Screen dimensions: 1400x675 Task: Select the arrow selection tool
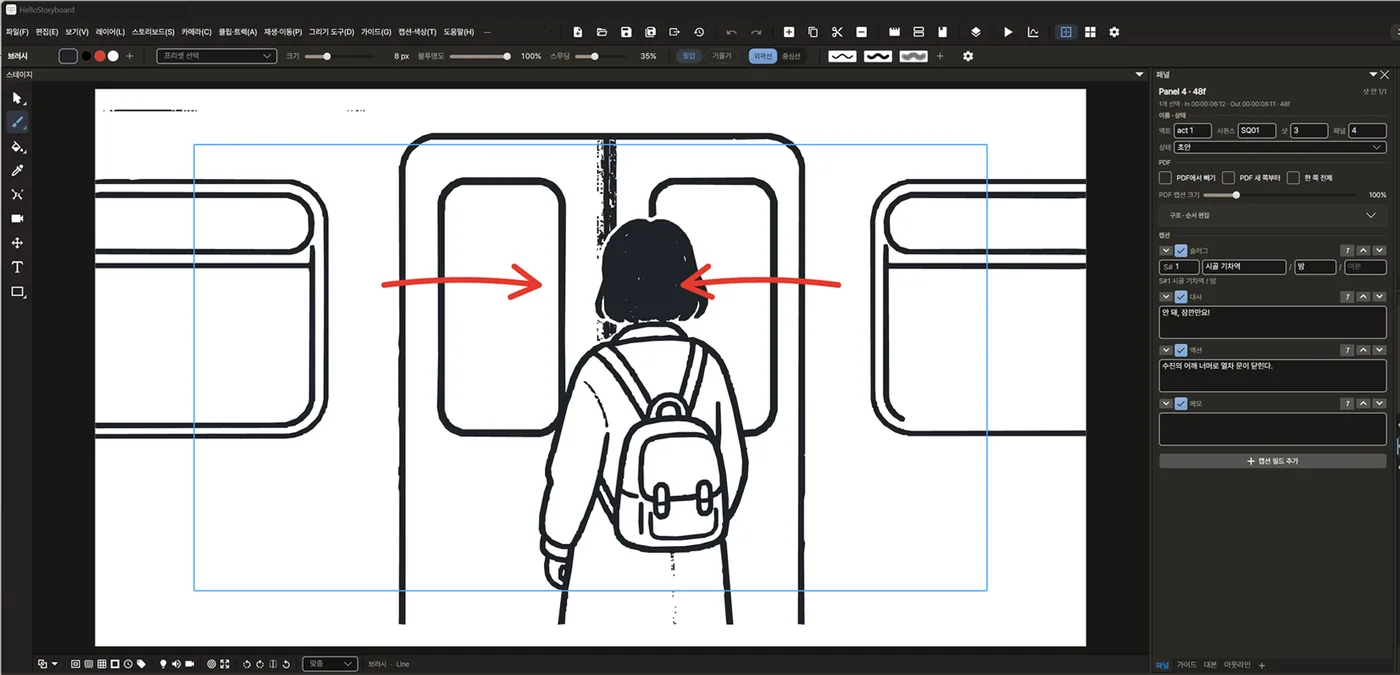pos(17,98)
